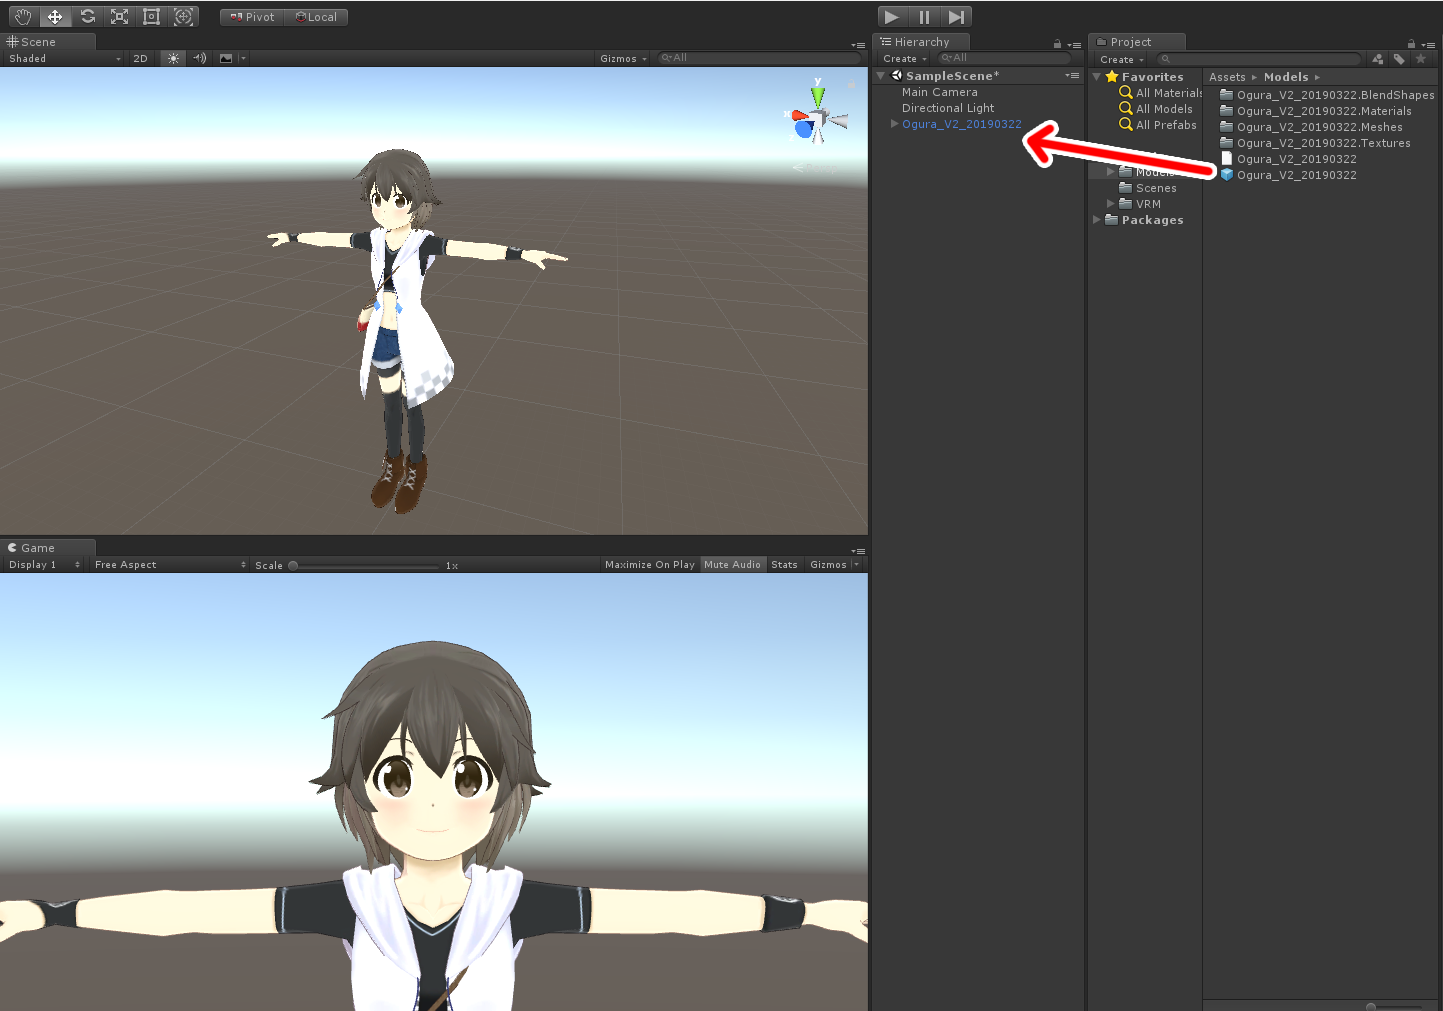Click the Scene view search field

(758, 58)
